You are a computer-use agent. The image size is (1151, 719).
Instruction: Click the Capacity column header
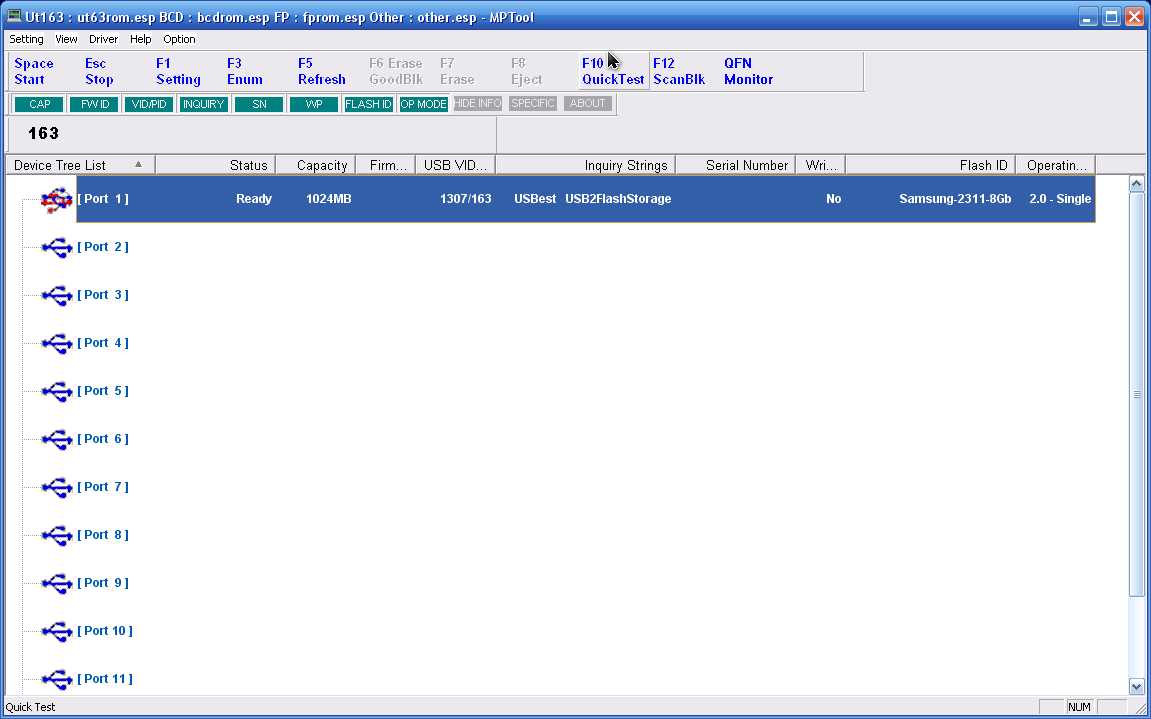tap(322, 165)
